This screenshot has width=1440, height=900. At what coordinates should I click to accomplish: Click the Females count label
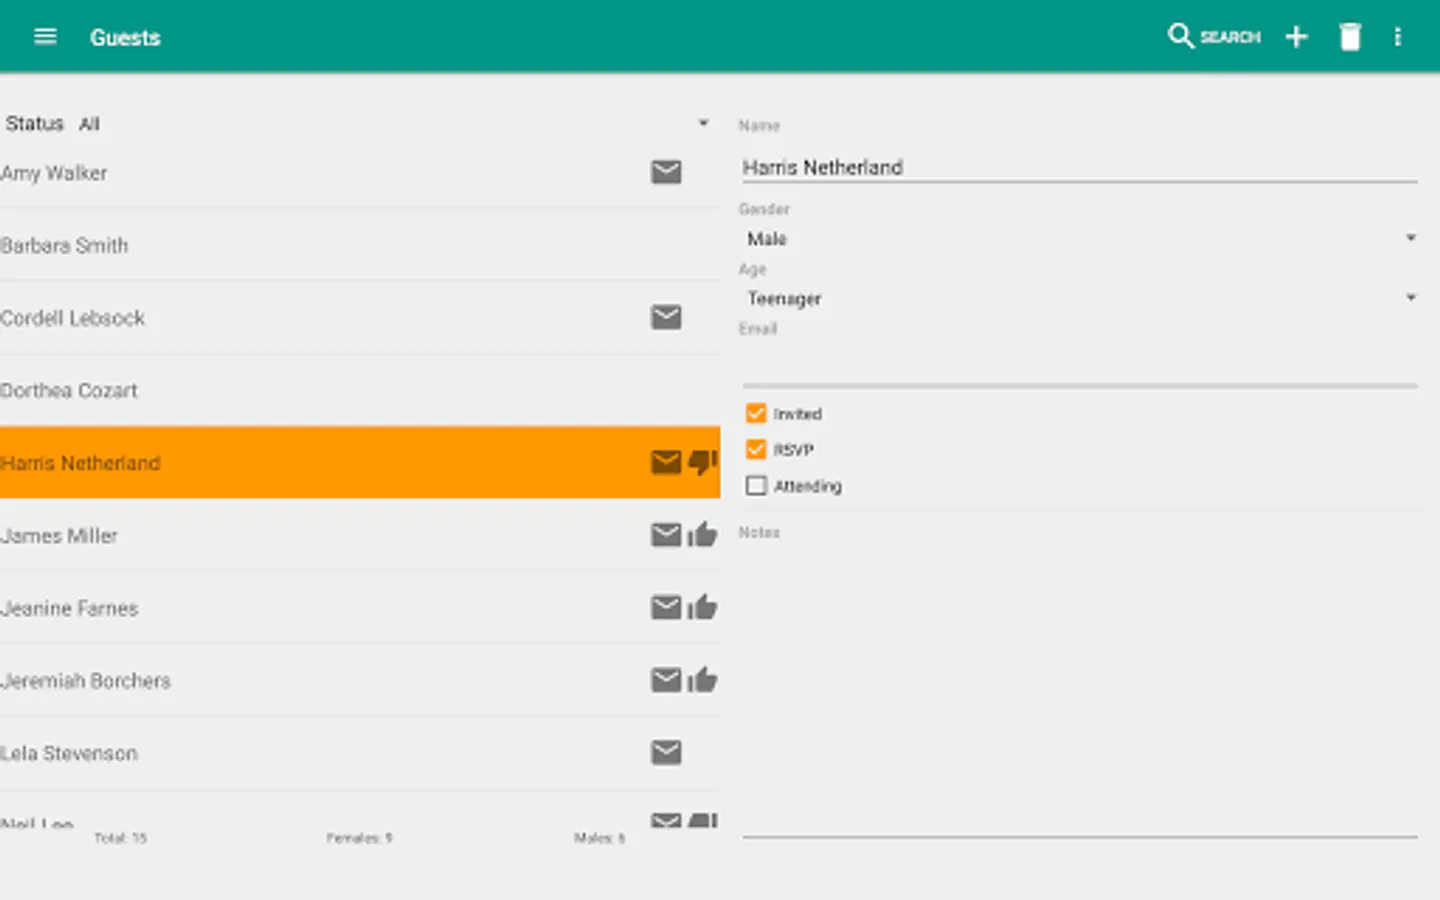tap(359, 838)
